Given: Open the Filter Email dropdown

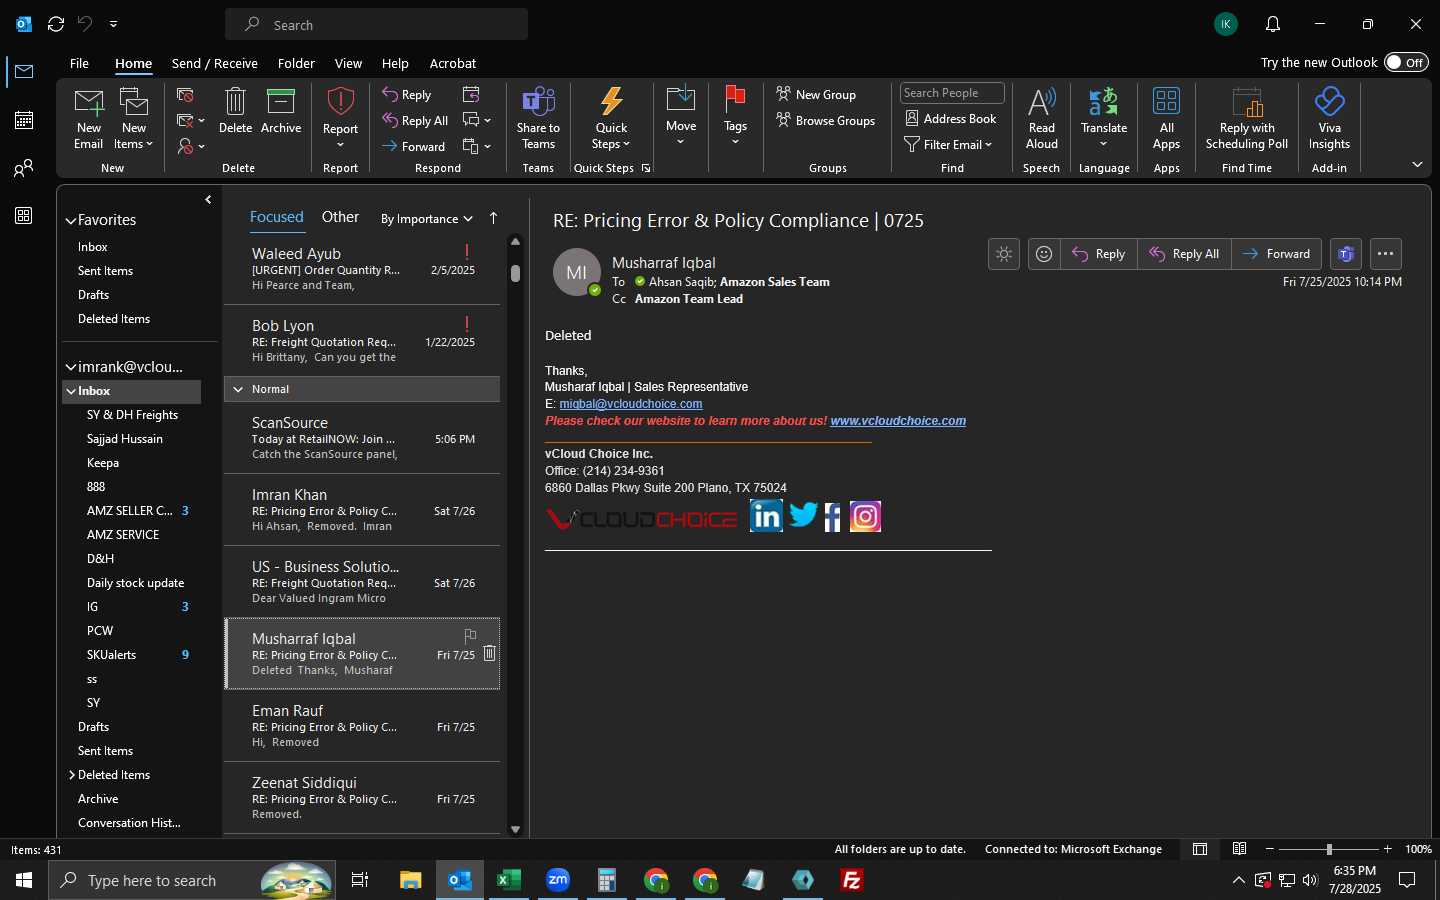Looking at the screenshot, I should pos(949,144).
